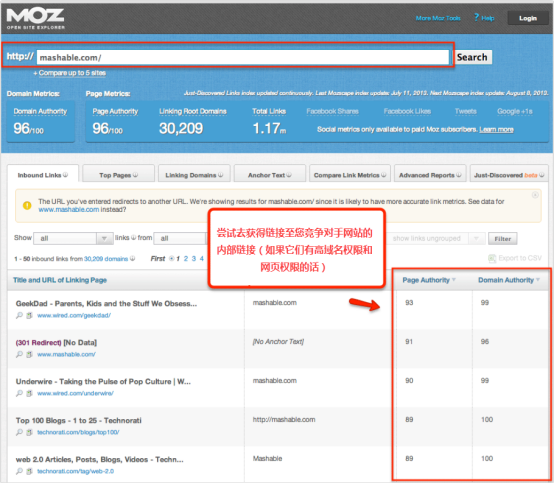The height and width of the screenshot is (483, 554).
Task: Click magnifier icon beside www.wired.com/geekdad/
Action: [19, 315]
